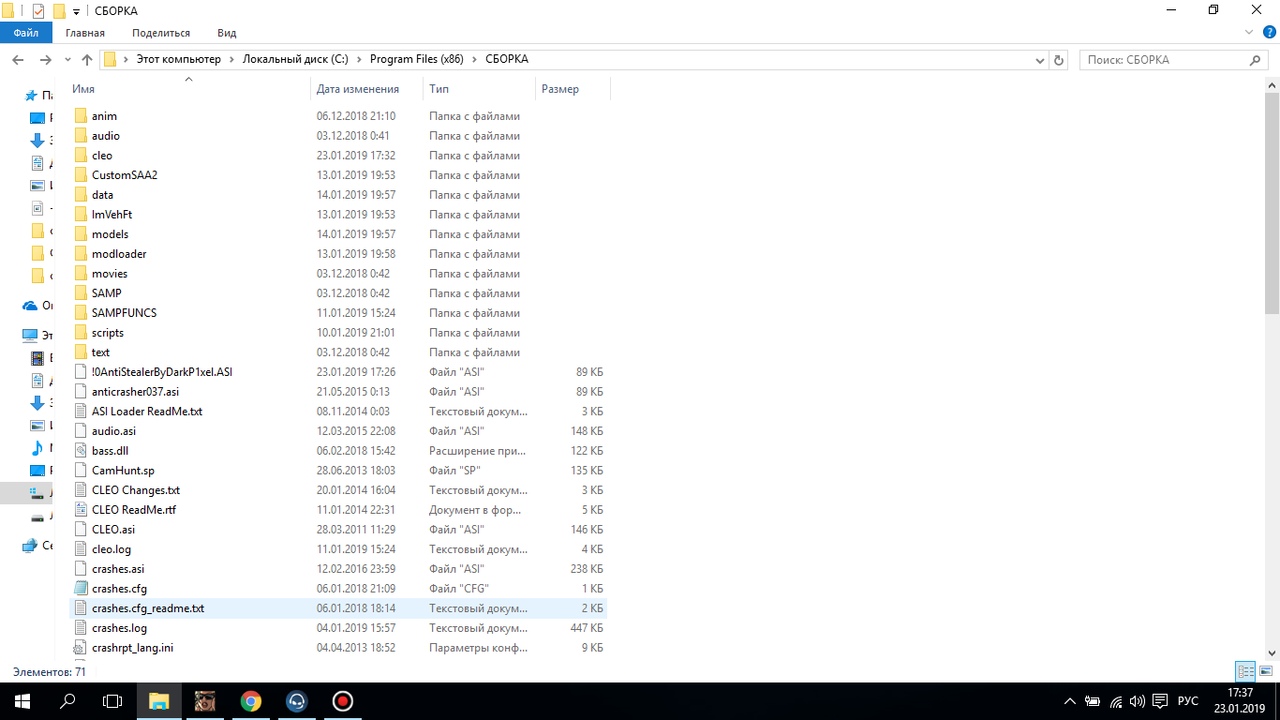Screen dimensions: 1280x720
Task: Expand breadcrumb arrow after Program Files (x86)
Action: coord(475,60)
